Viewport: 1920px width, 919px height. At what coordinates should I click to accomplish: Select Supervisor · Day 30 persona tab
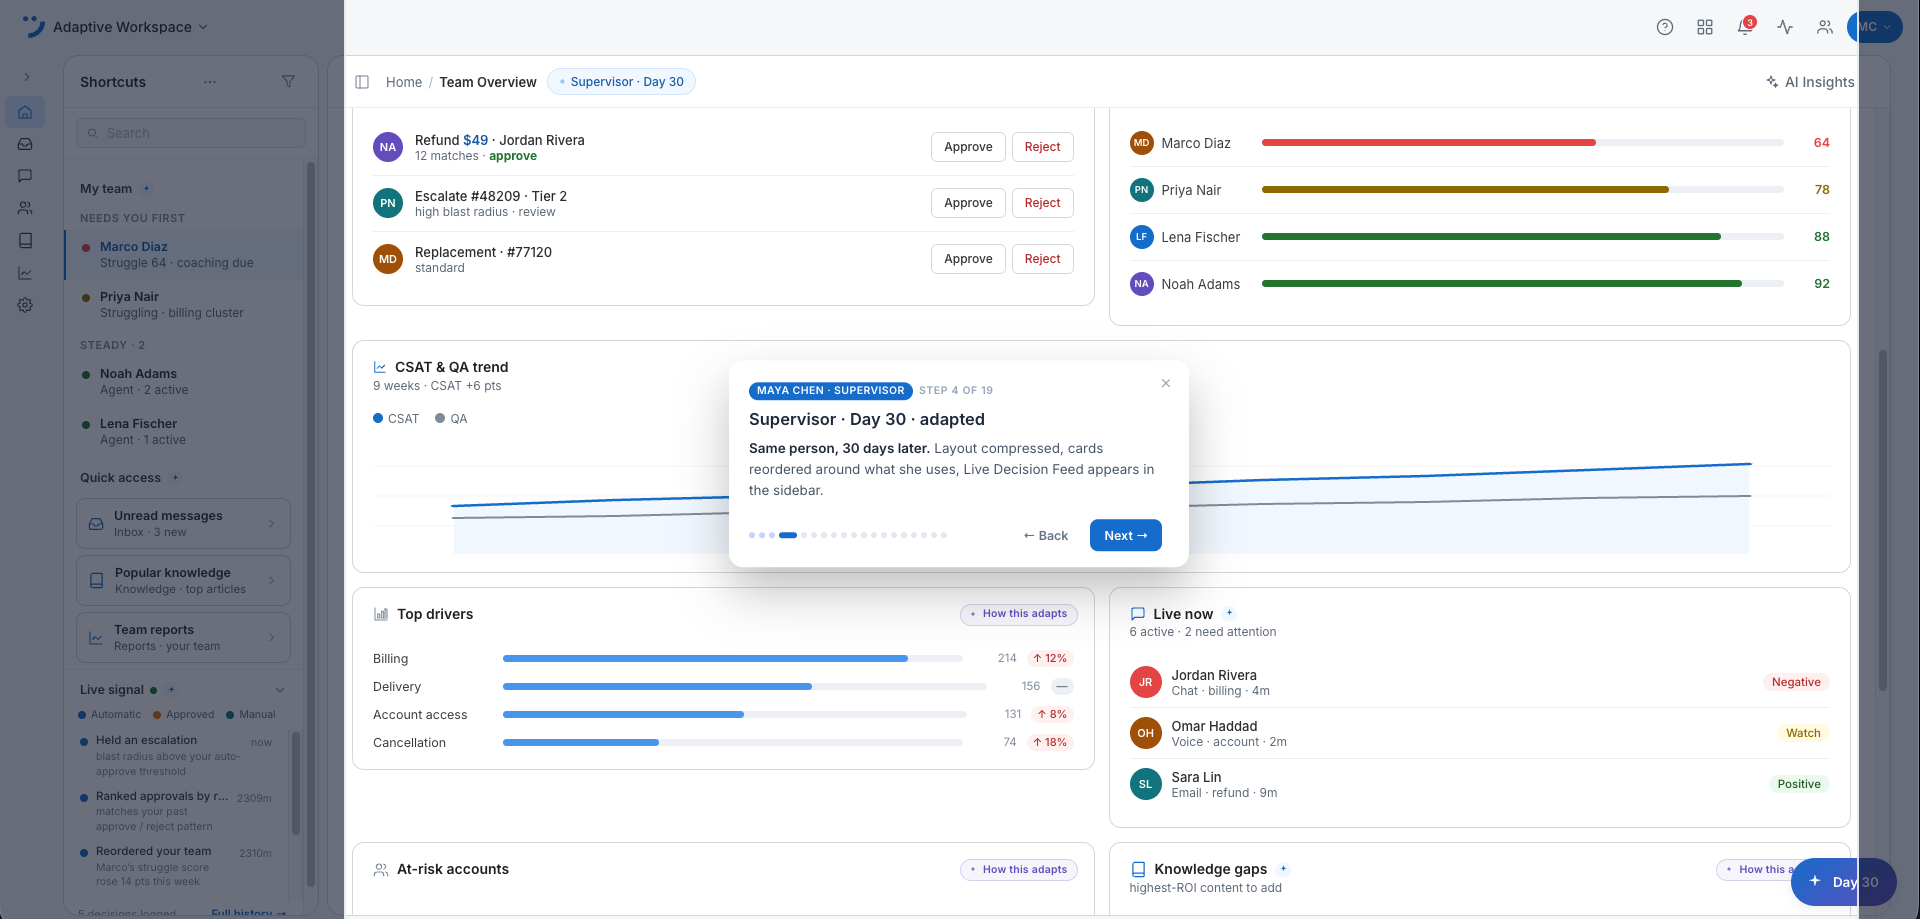[621, 82]
